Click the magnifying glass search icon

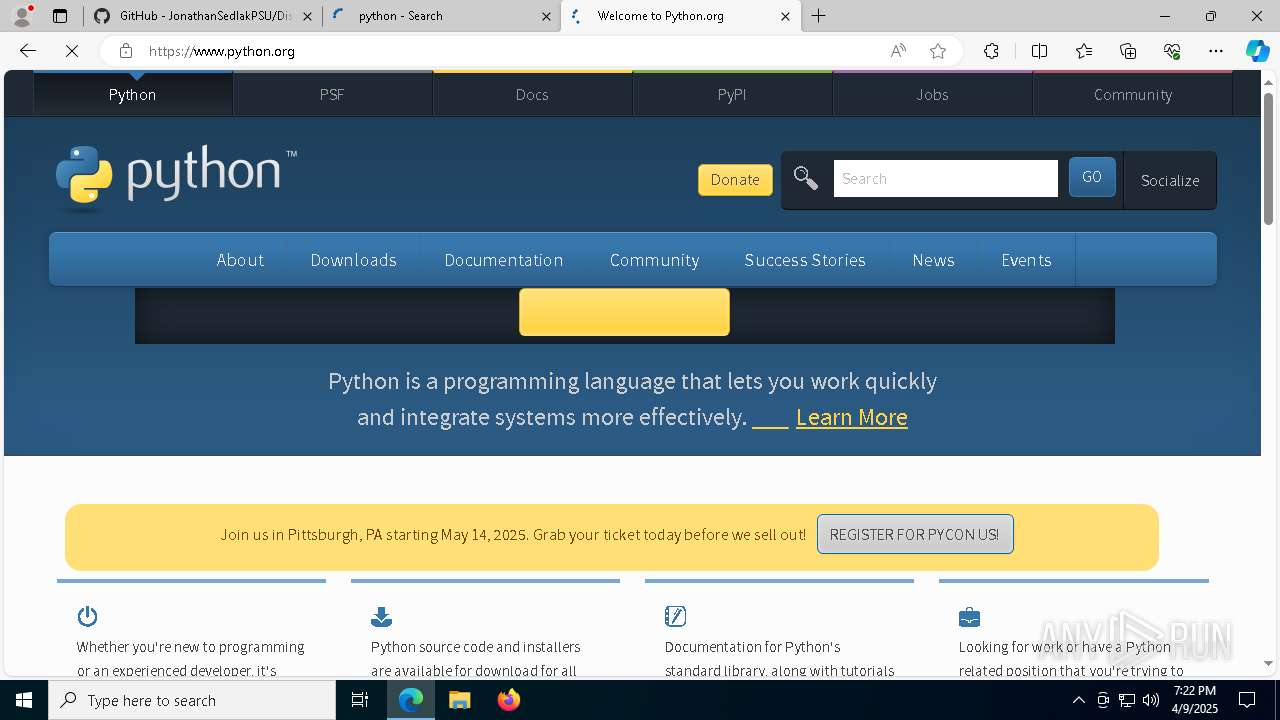[x=805, y=178]
